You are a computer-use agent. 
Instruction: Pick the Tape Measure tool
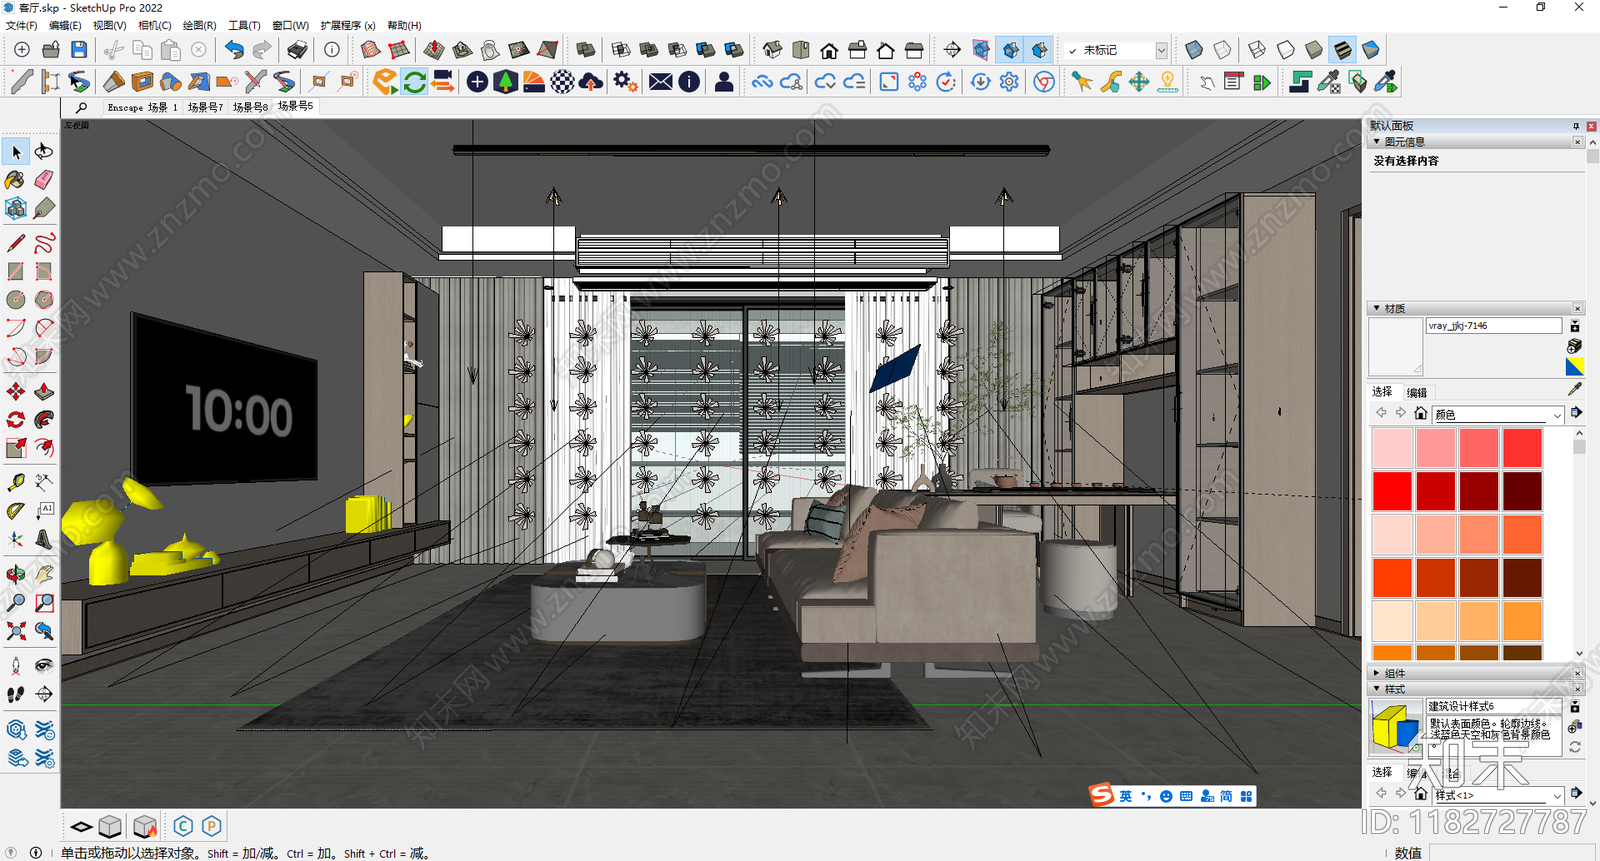[x=16, y=482]
